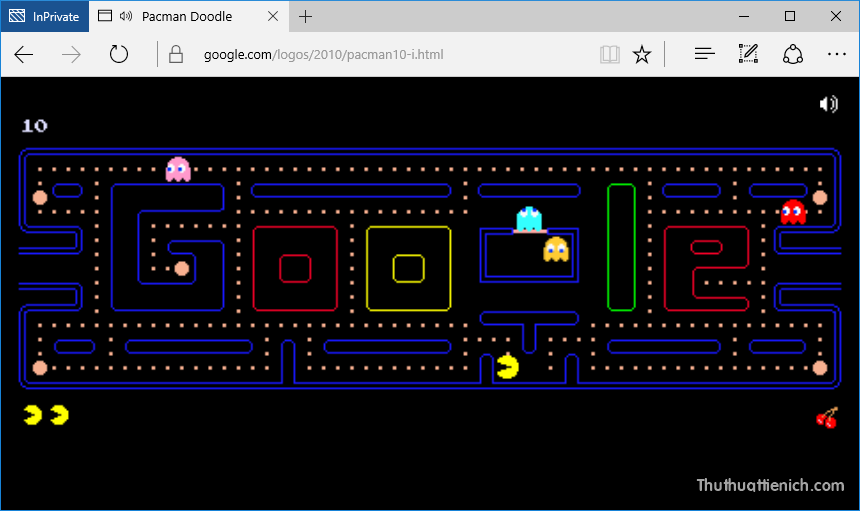
Task: Click the top-right power pellet
Action: point(819,197)
